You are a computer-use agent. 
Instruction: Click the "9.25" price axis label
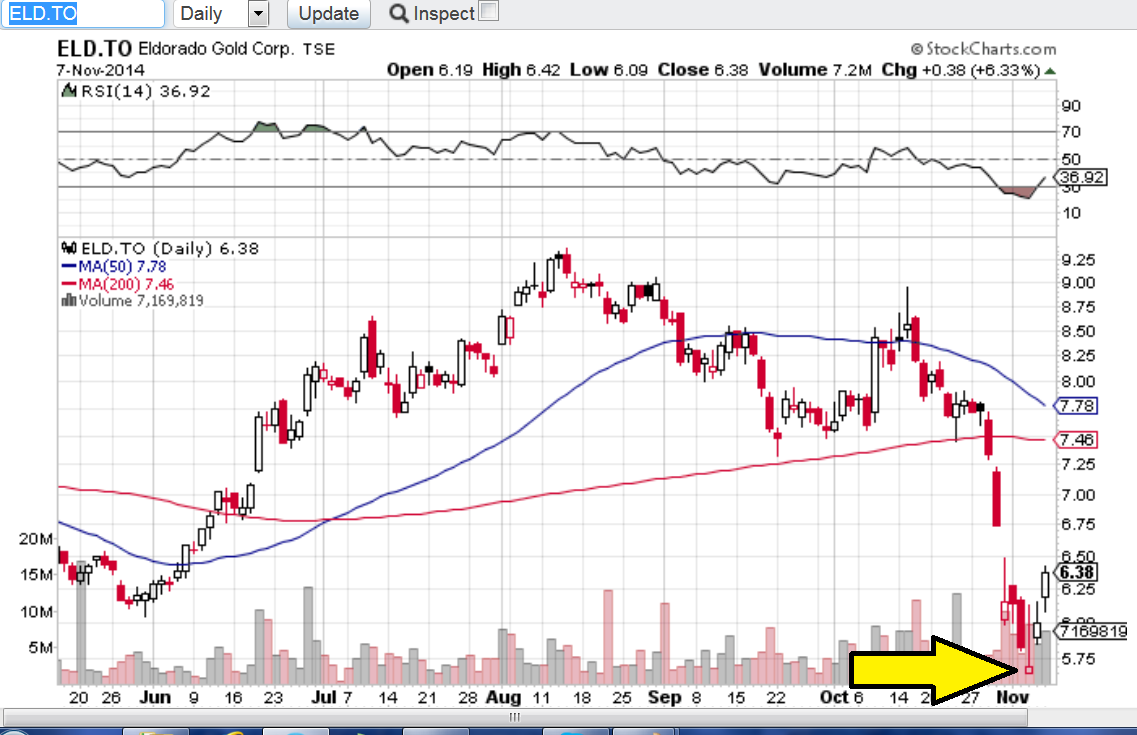click(x=1078, y=259)
